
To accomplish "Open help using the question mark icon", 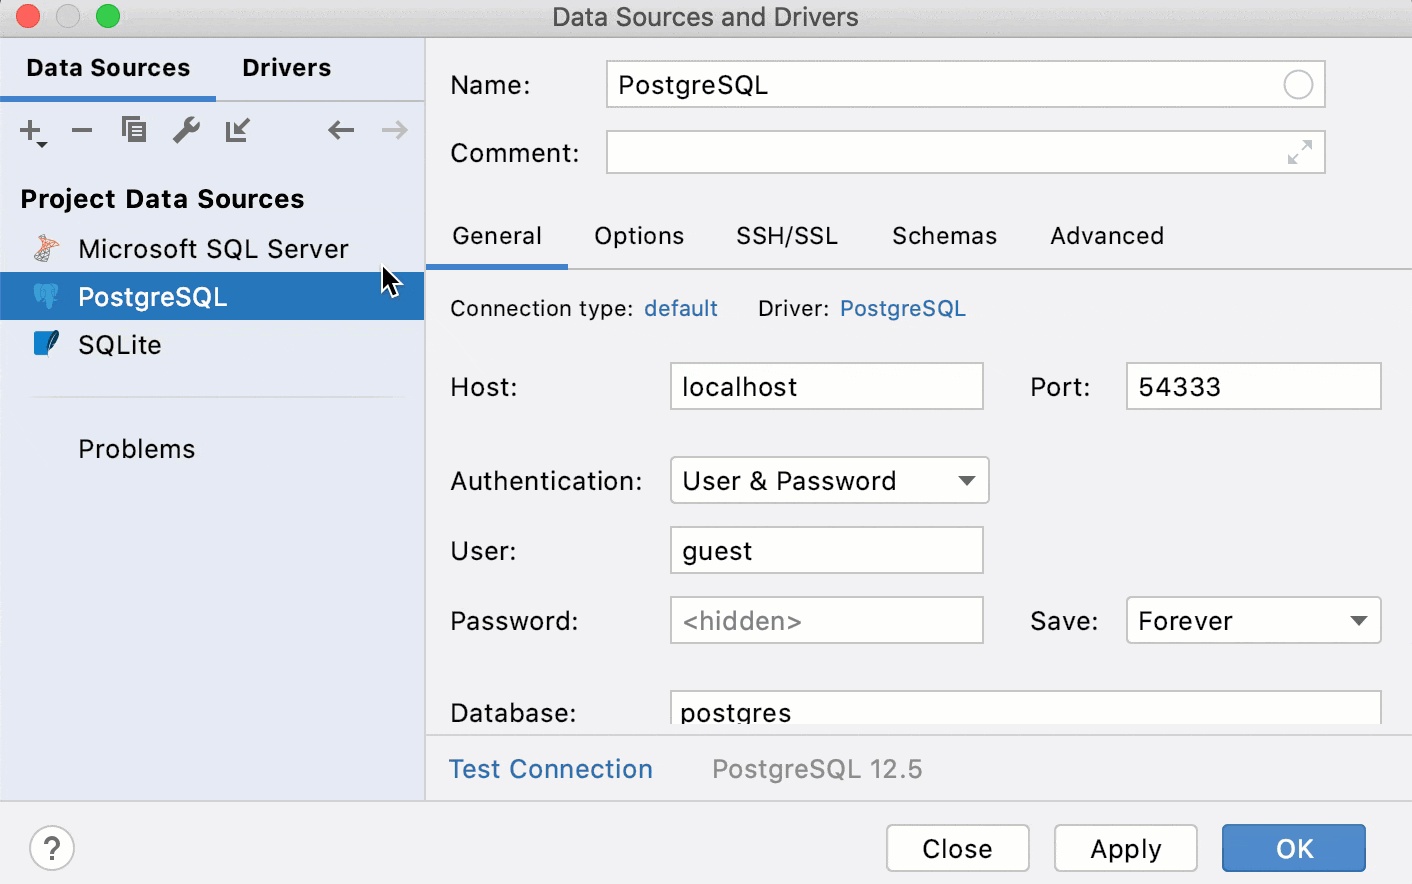I will 52,848.
